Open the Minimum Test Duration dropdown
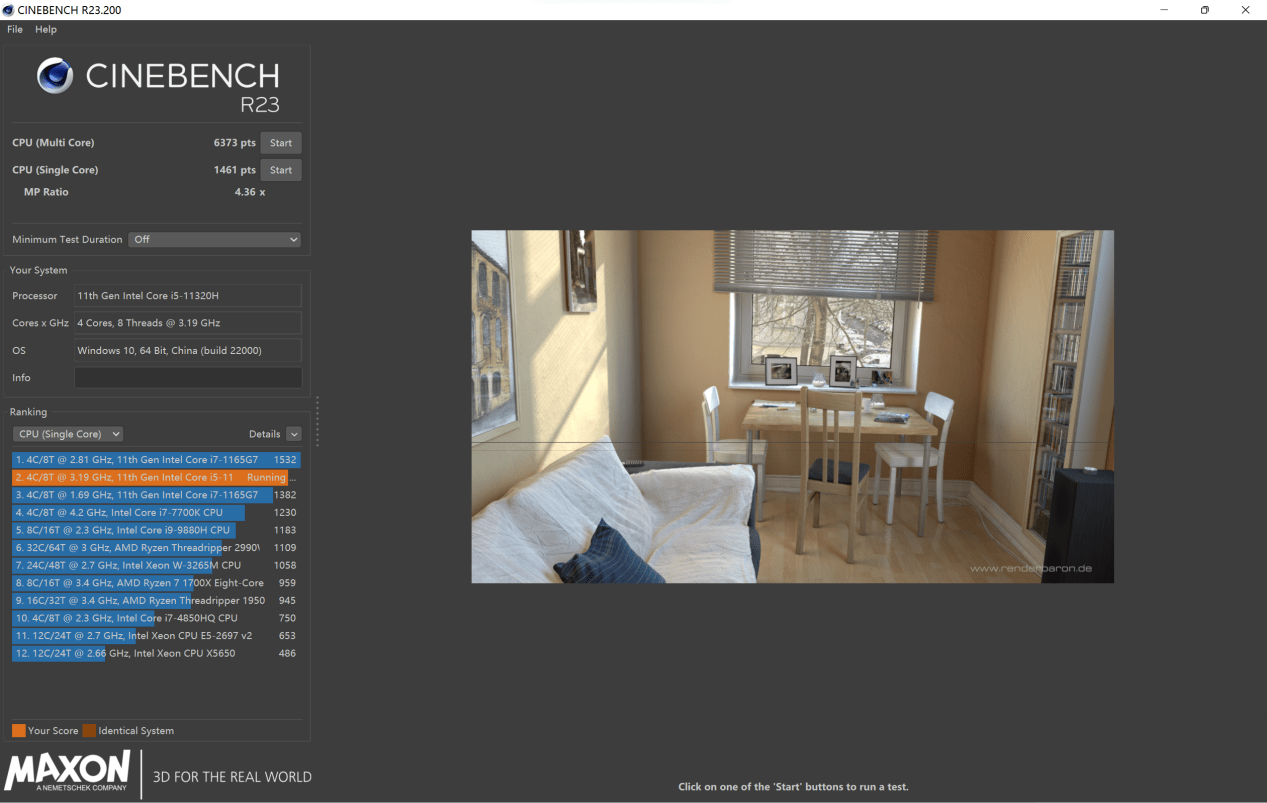1267x803 pixels. pyautogui.click(x=214, y=240)
